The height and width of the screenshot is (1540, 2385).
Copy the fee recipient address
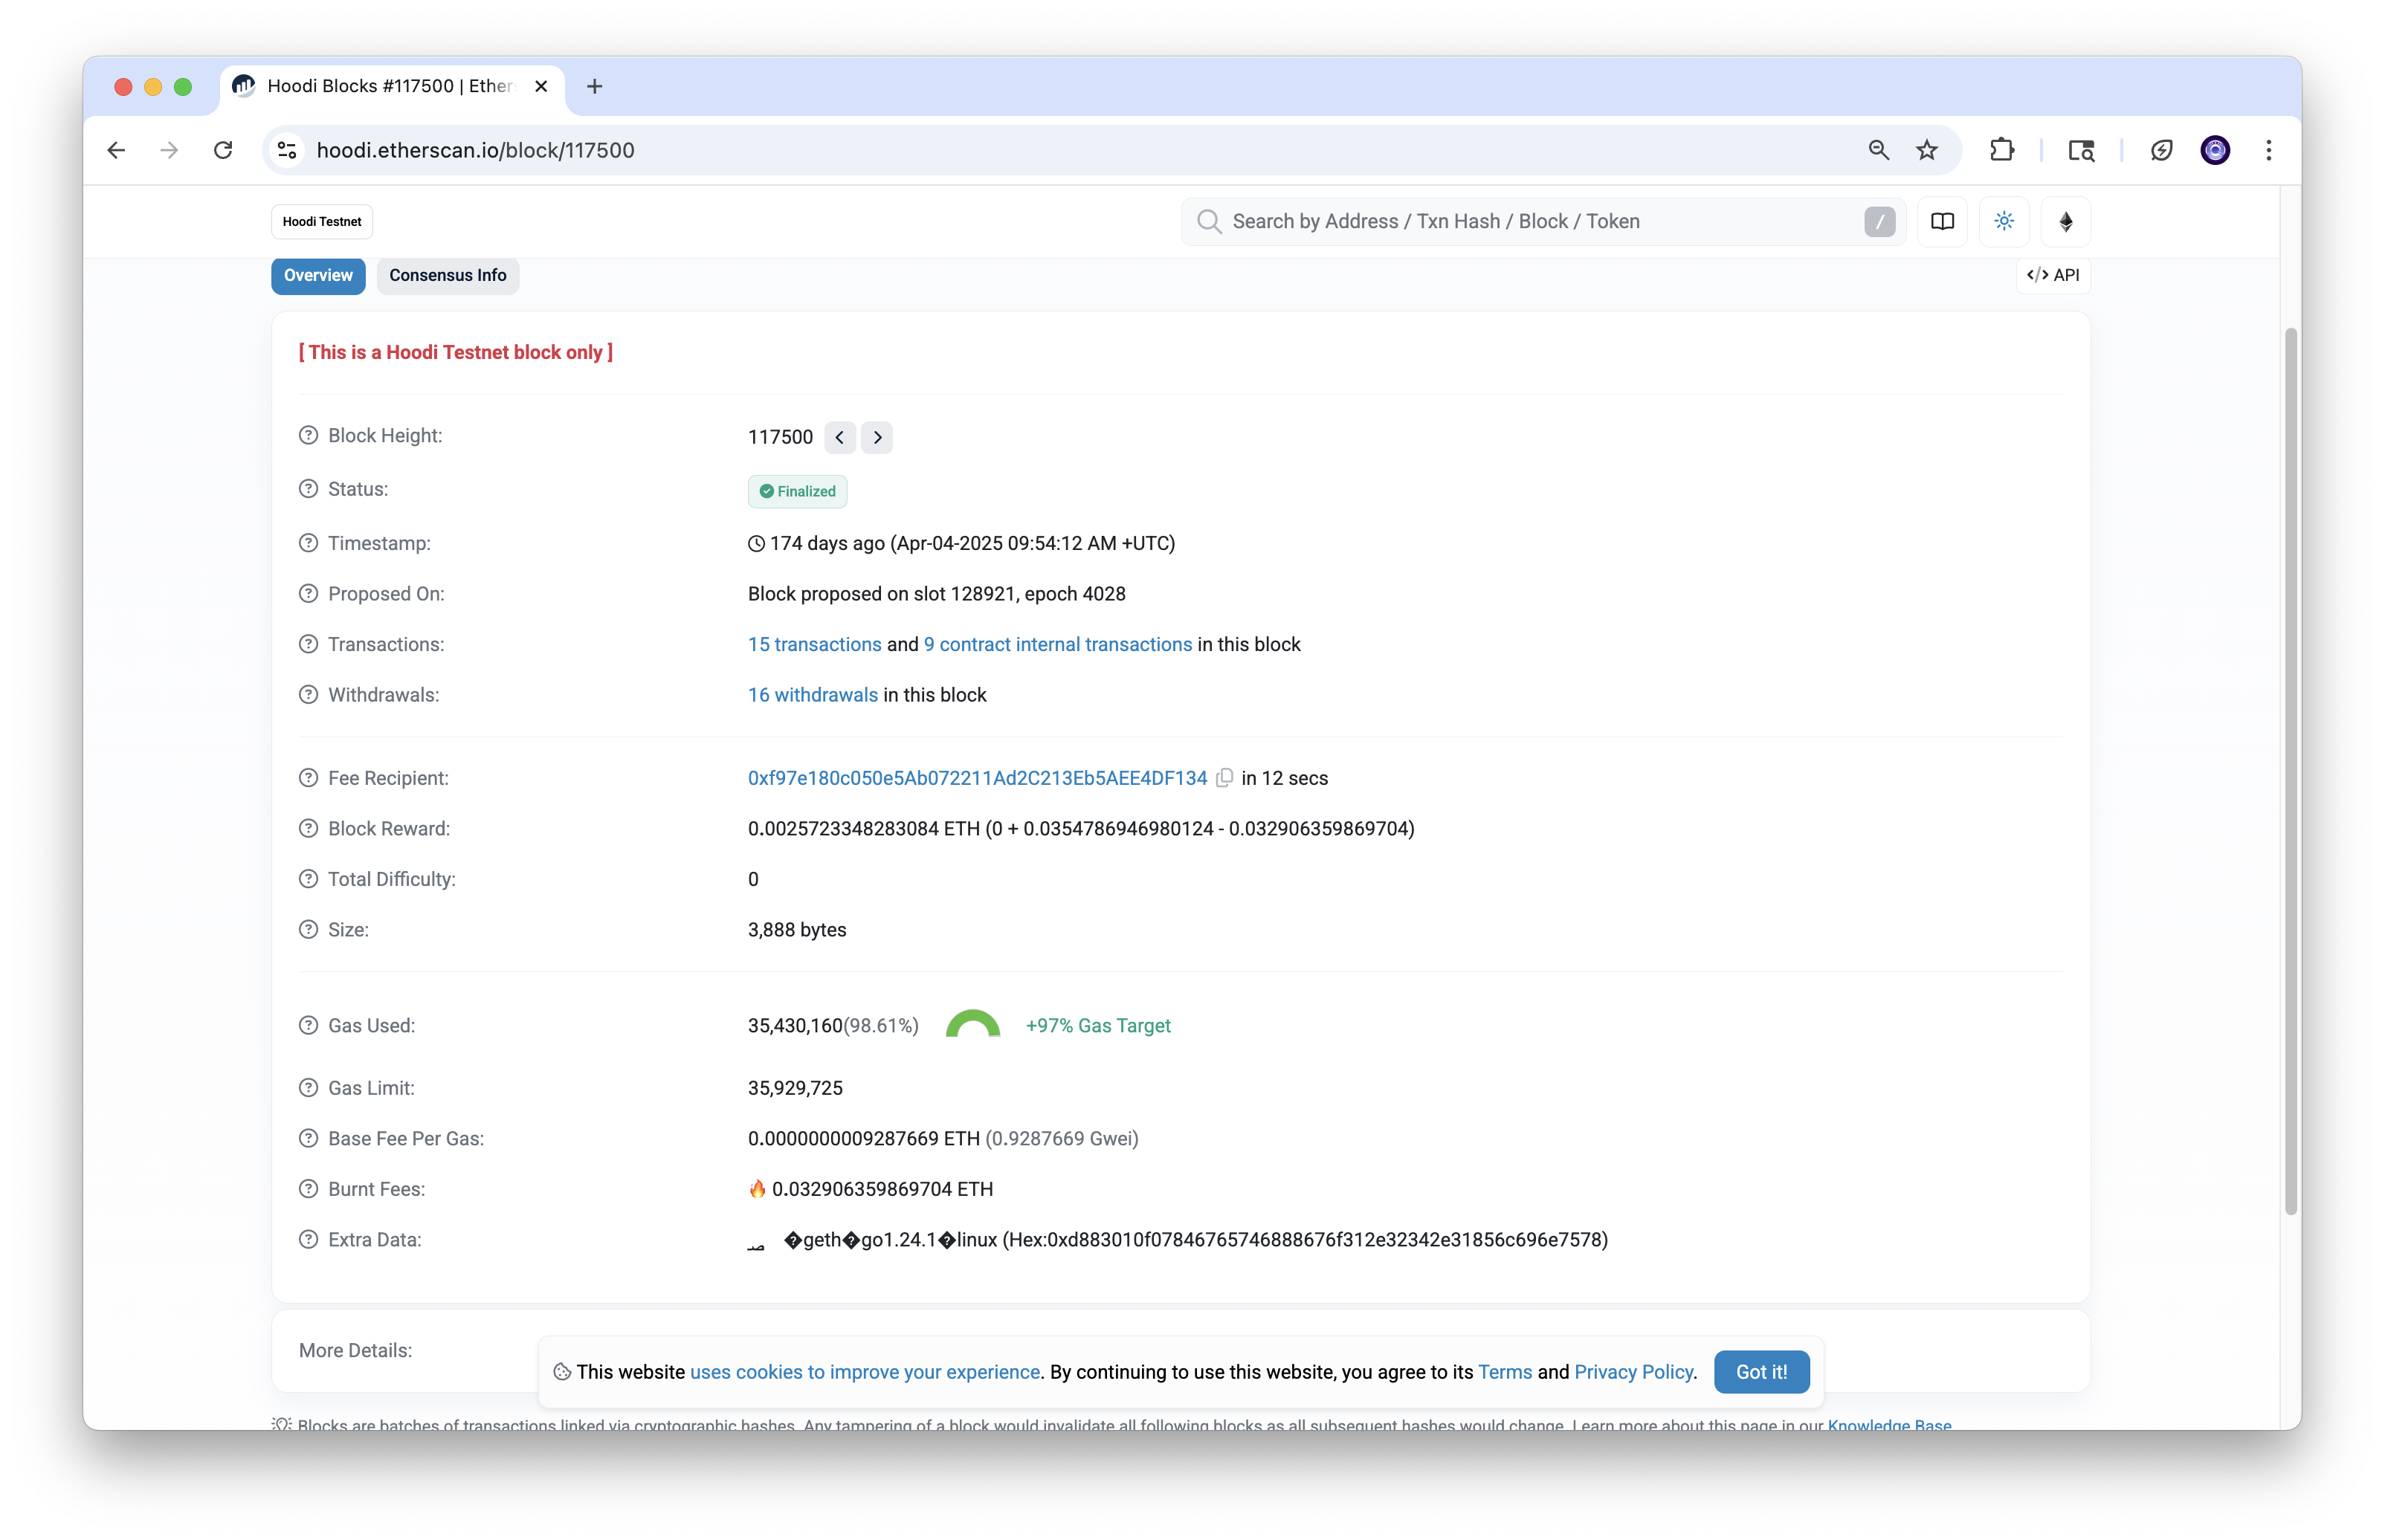click(x=1224, y=777)
